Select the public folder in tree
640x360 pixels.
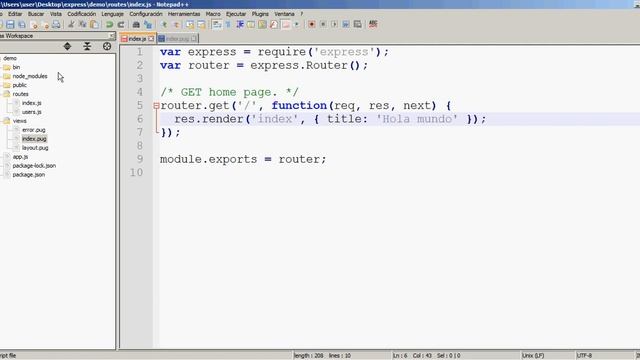pos(20,85)
